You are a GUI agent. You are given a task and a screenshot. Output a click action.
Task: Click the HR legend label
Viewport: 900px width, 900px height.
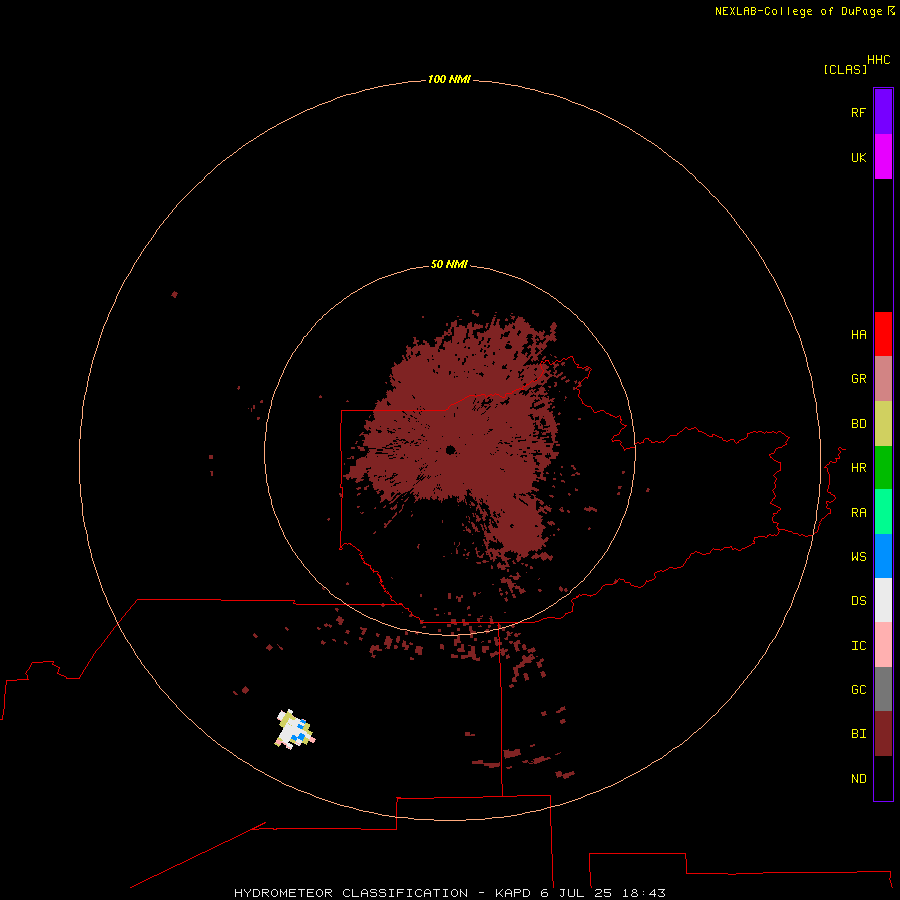(x=858, y=468)
